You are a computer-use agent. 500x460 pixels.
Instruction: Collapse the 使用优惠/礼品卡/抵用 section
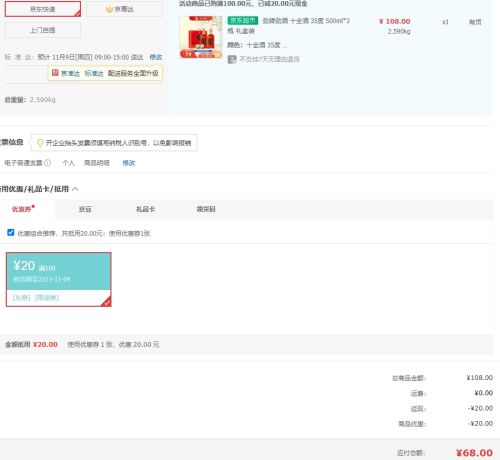(x=76, y=189)
